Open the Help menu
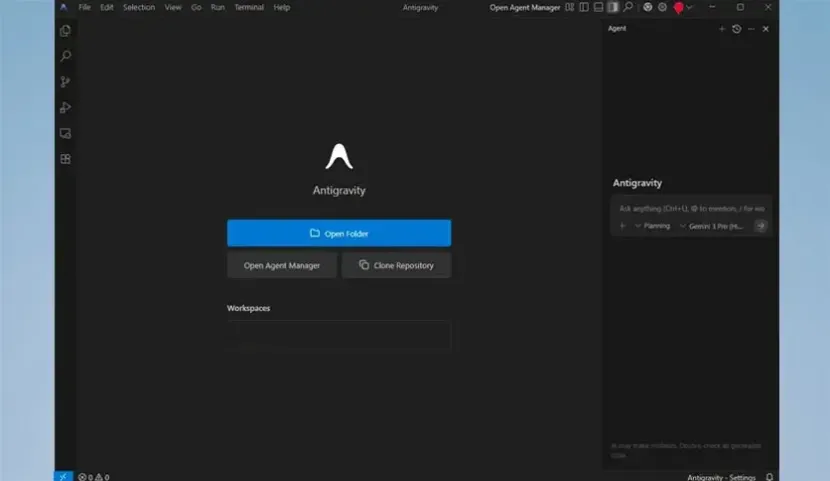The image size is (830, 481). [x=282, y=7]
